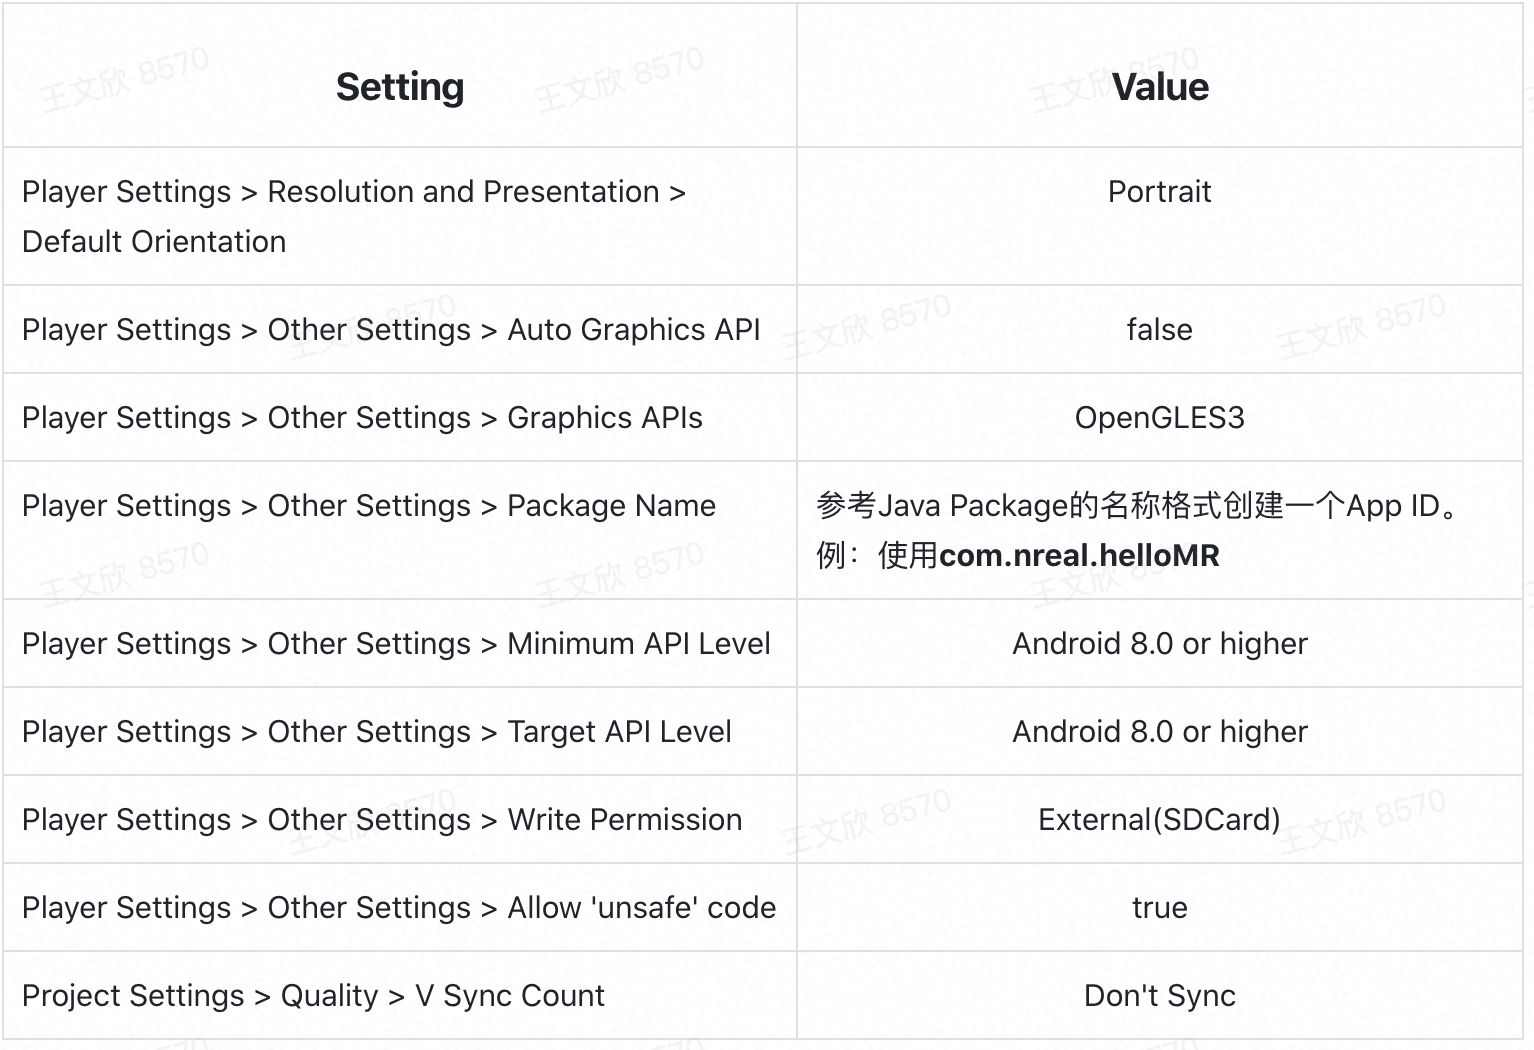Click the Setting column header
Screen dimensions: 1534x1050
(400, 87)
